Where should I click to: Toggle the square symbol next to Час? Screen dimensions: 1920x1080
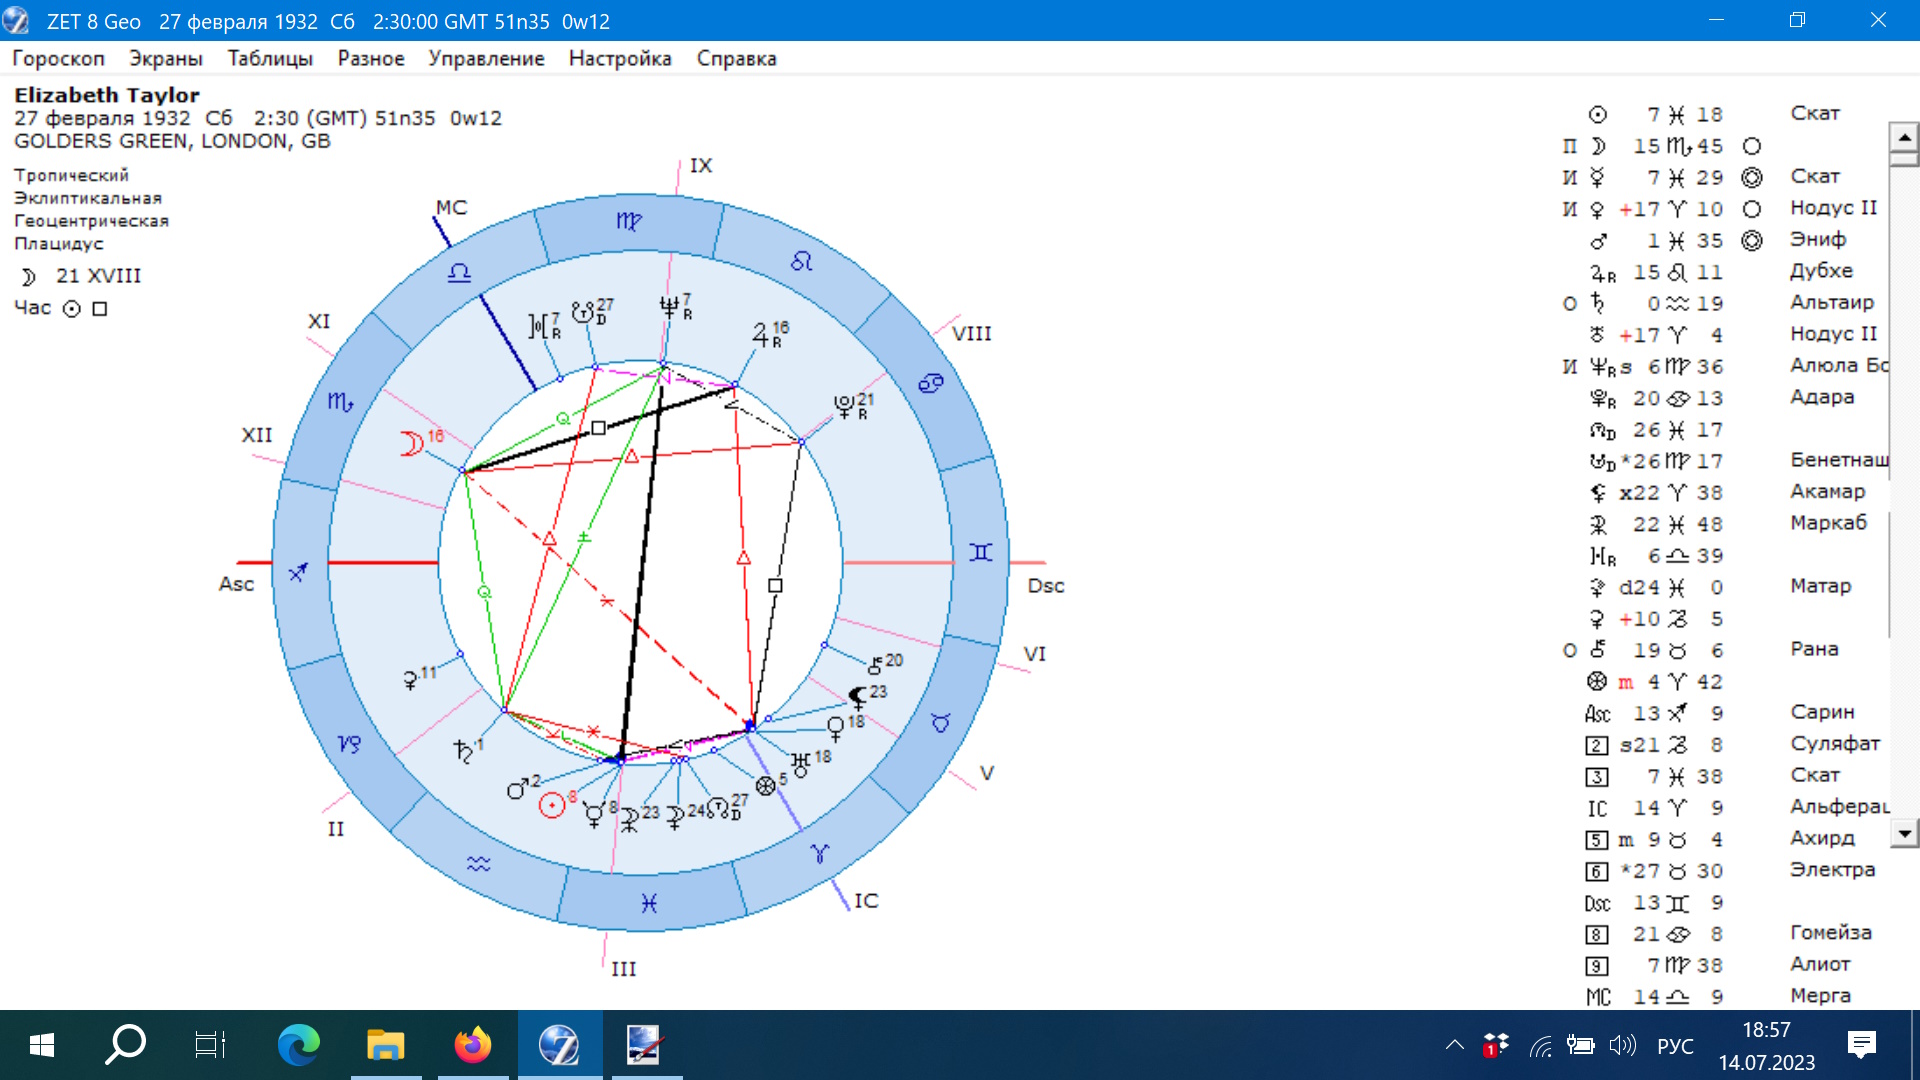pos(100,309)
